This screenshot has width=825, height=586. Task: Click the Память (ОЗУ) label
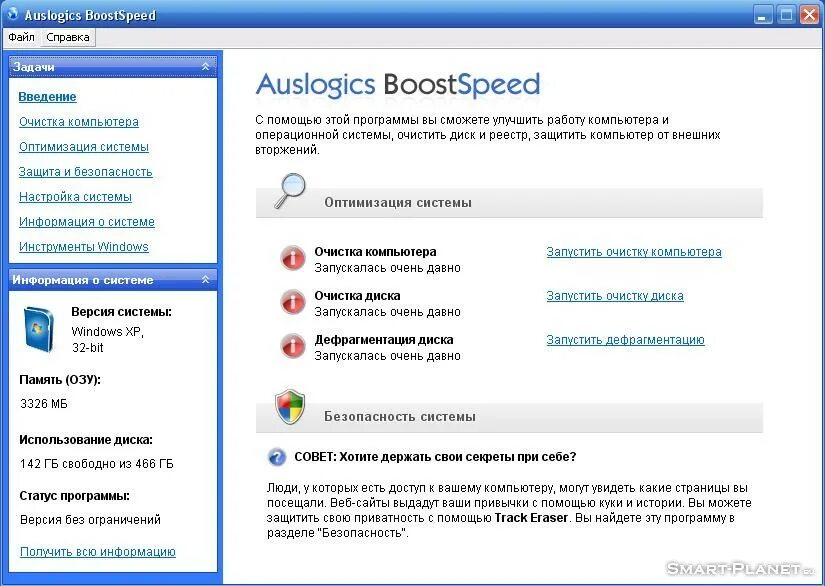59,380
